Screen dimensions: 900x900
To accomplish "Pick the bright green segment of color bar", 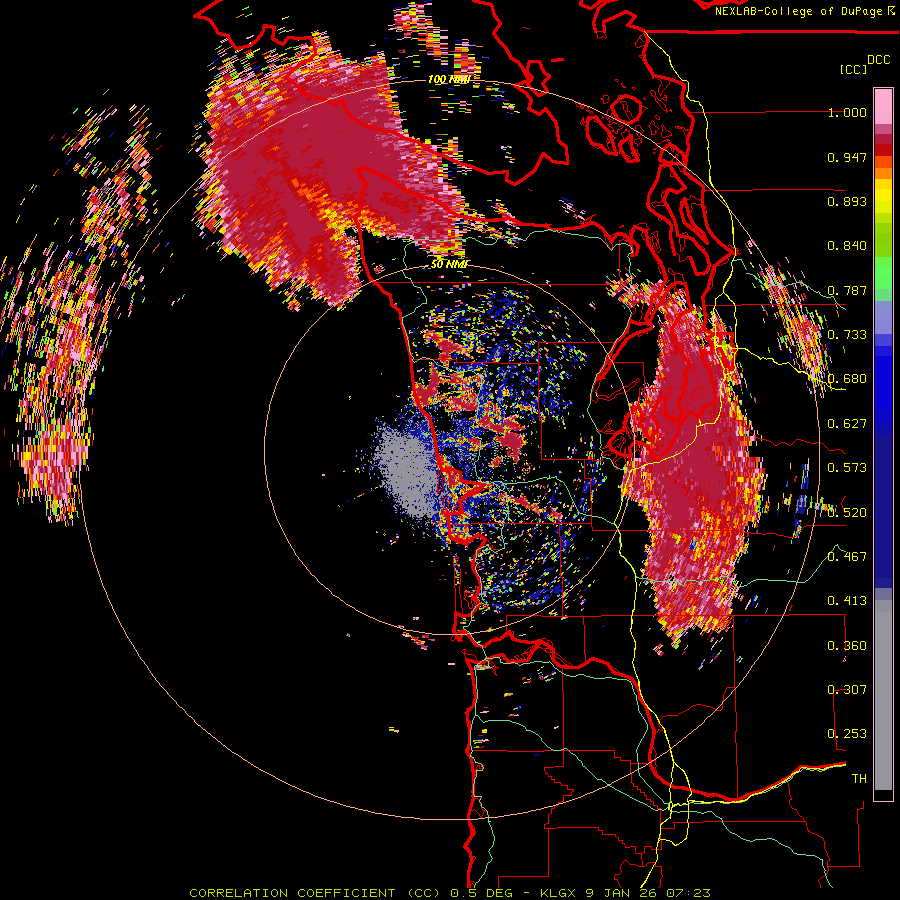I will point(883,272).
